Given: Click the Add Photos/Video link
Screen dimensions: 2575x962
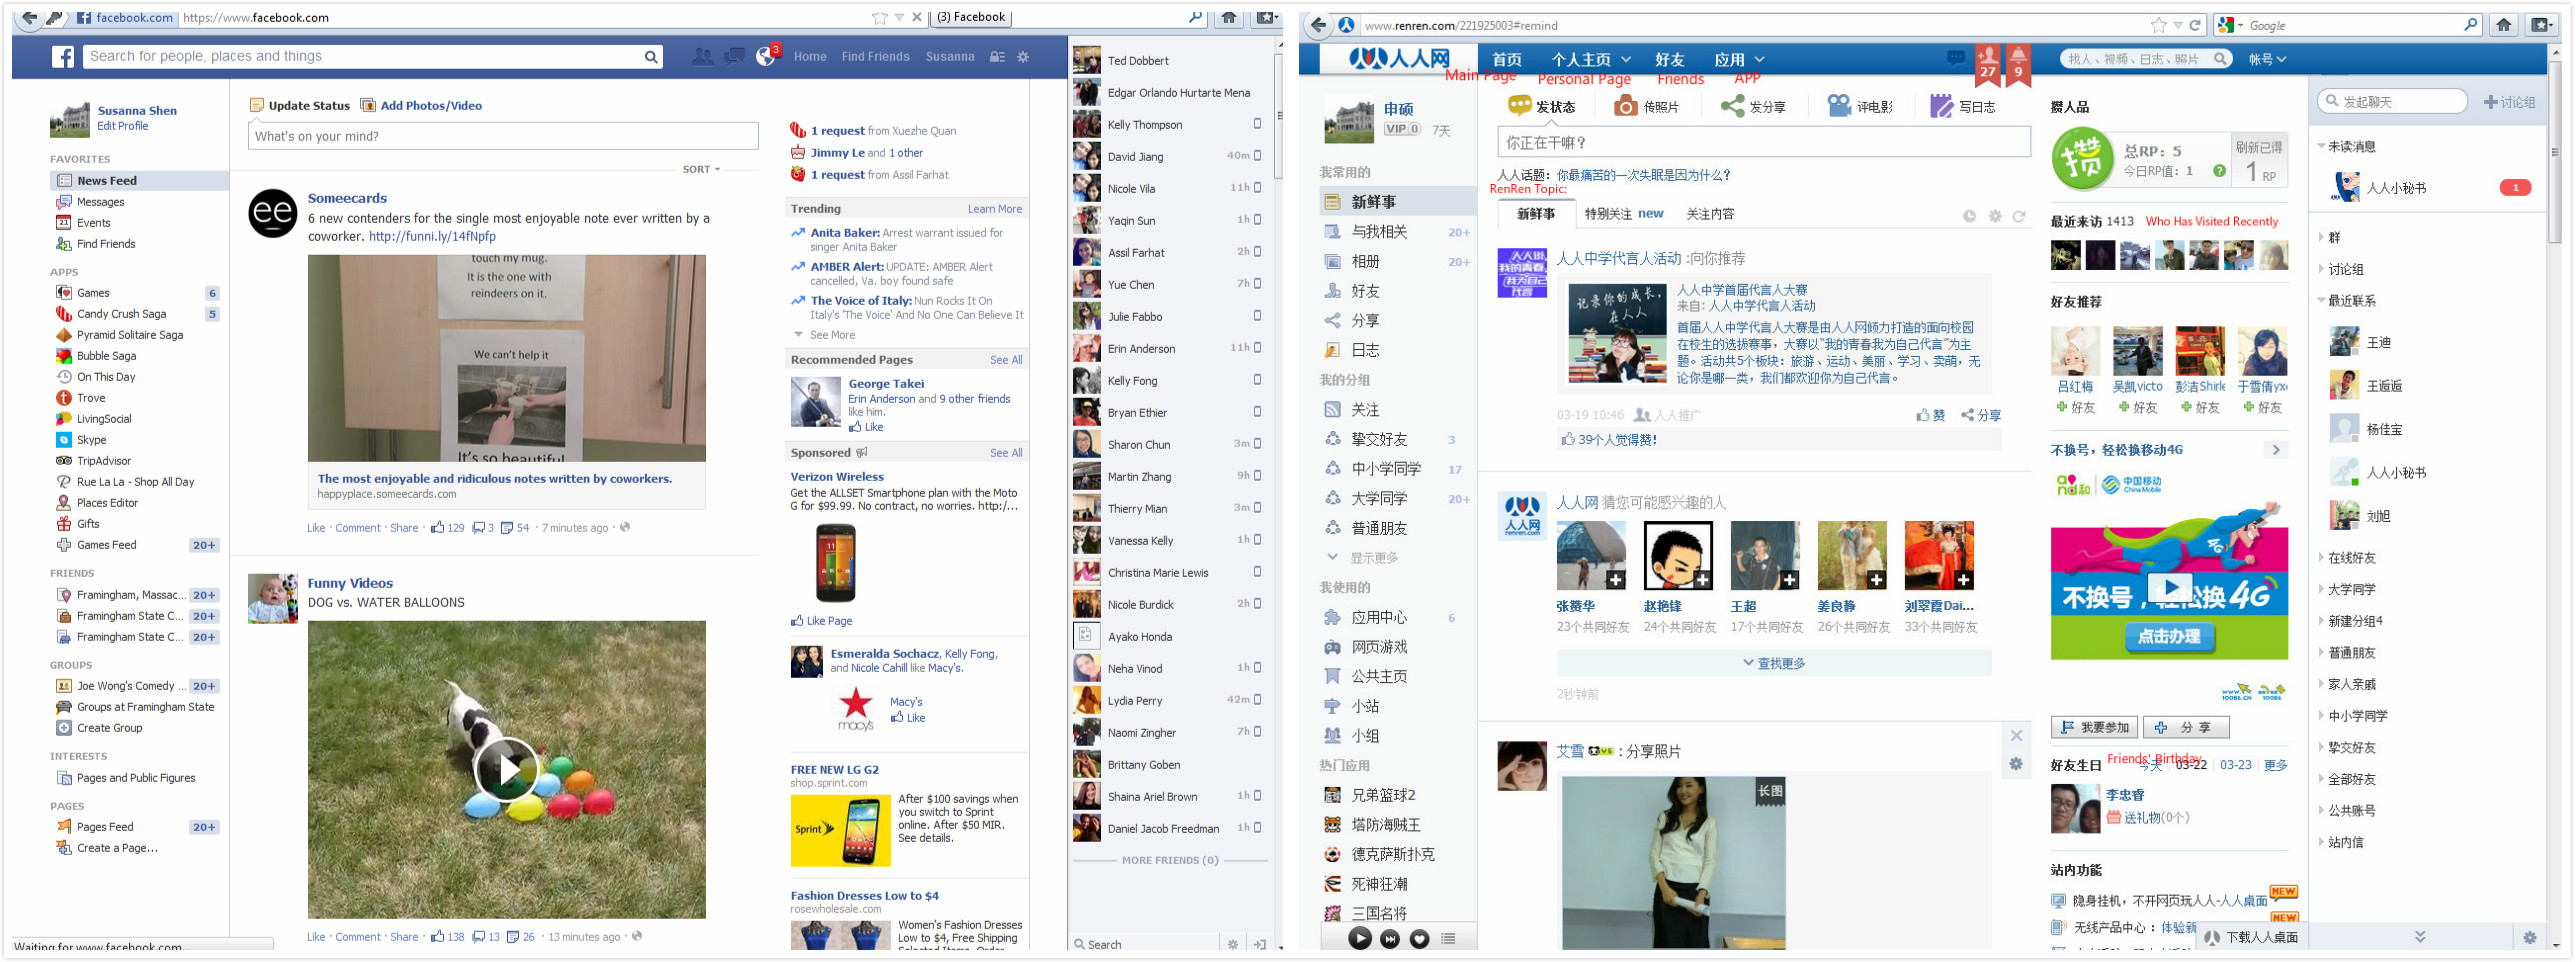Looking at the screenshot, I should click(430, 105).
